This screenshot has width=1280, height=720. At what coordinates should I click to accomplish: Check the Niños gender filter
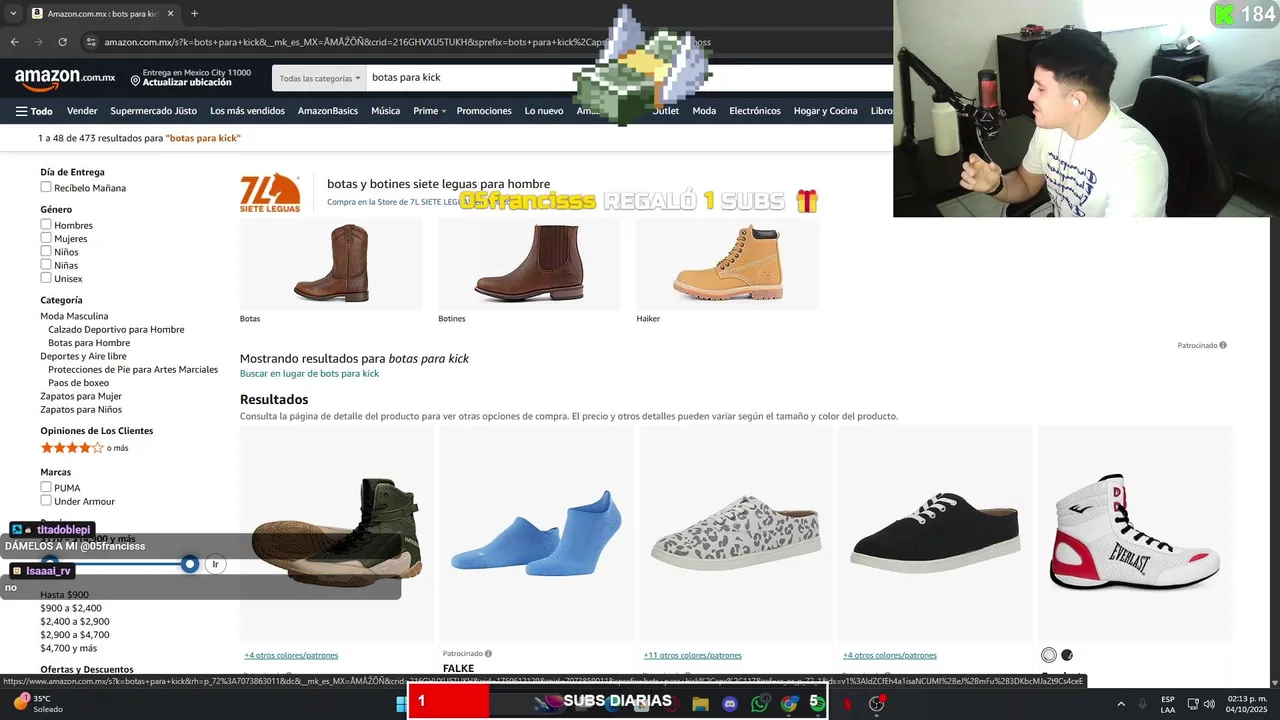(46, 252)
